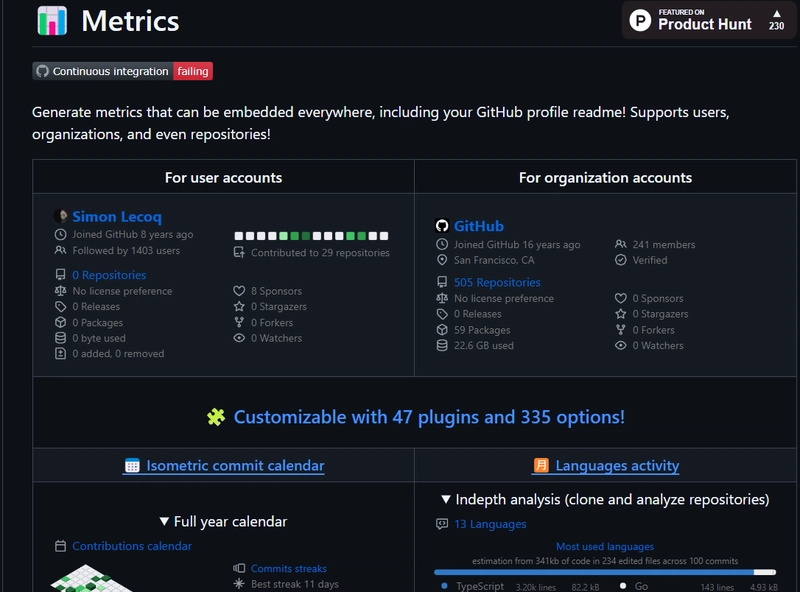This screenshot has height=592, width=800.
Task: Click location pin beside San Francisco, CA
Action: 442,260
